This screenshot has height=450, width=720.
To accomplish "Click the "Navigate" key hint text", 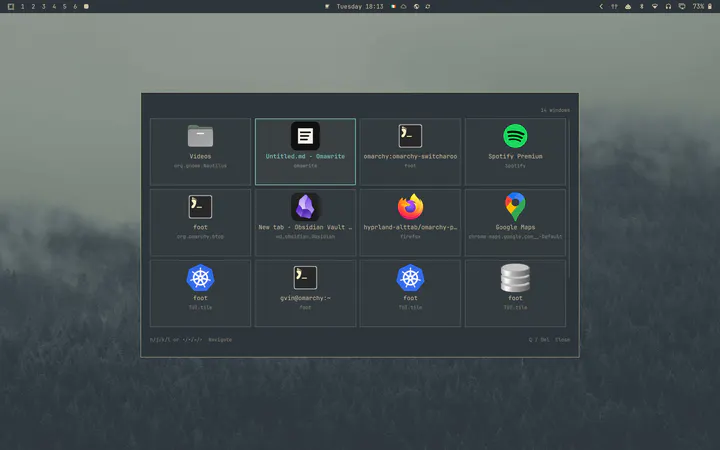I will (x=220, y=340).
